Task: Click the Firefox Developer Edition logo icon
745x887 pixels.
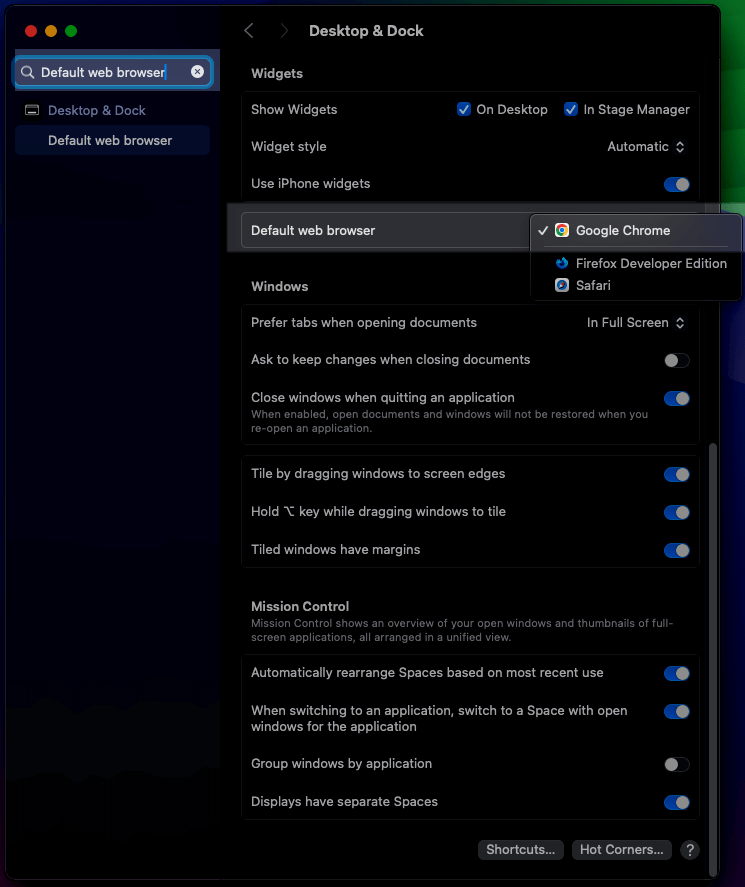Action: click(562, 263)
